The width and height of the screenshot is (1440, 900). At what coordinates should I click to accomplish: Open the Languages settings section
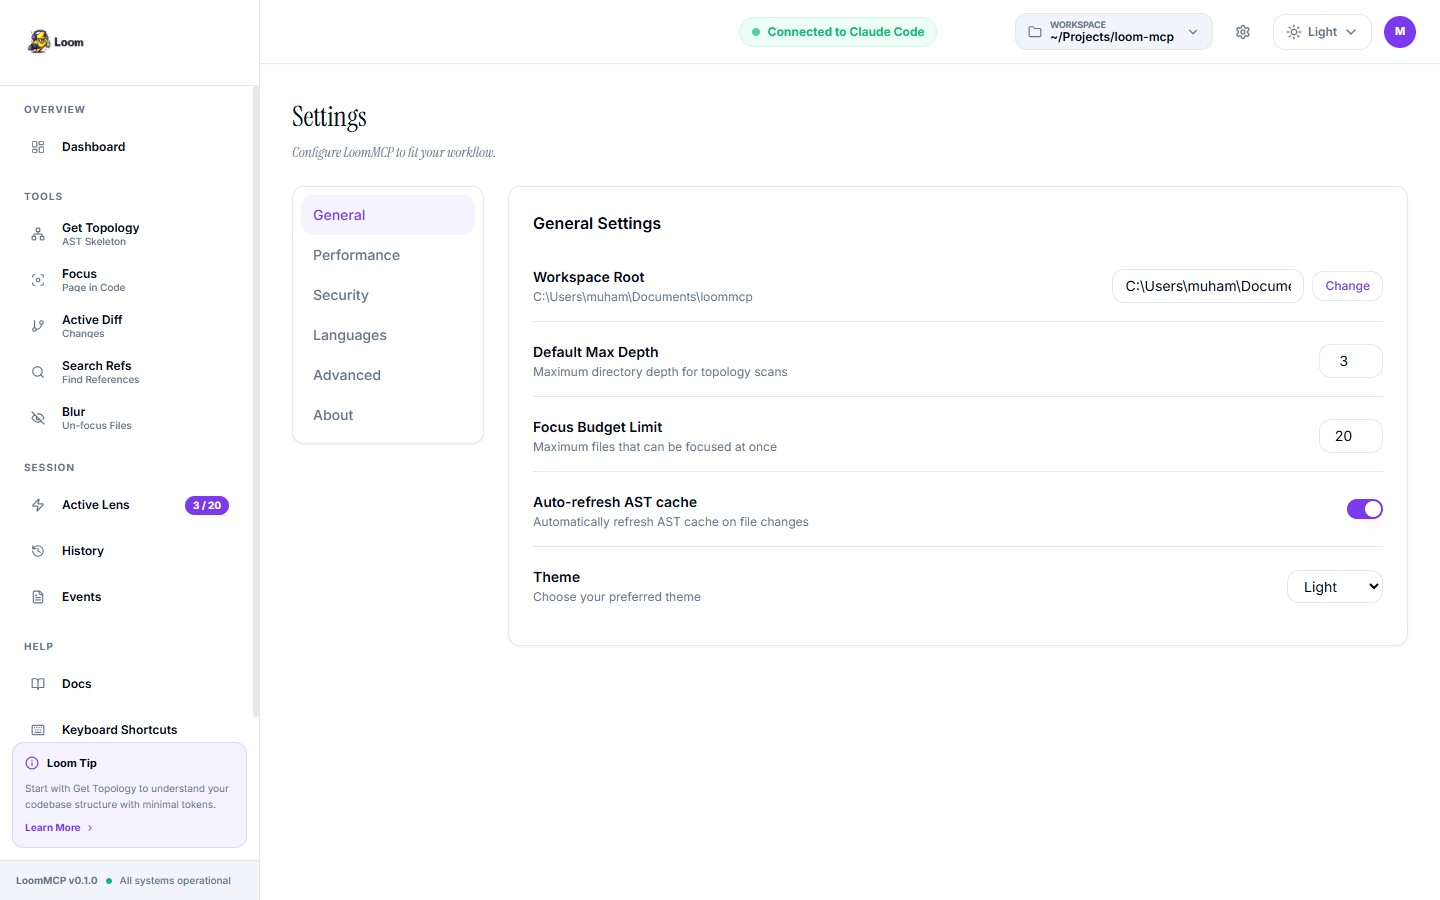(350, 335)
